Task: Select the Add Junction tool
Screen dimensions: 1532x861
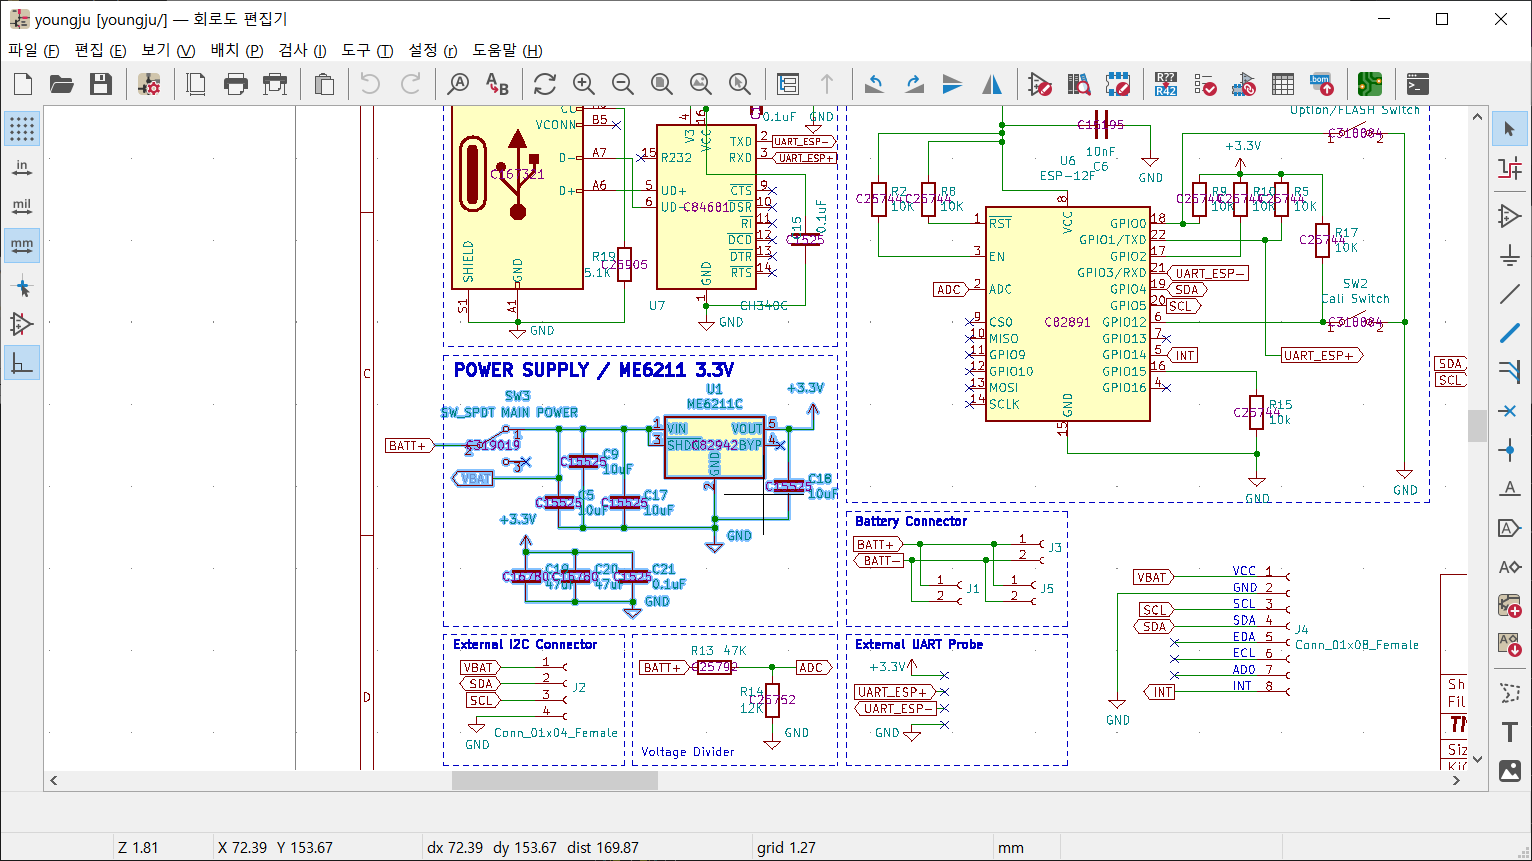Action: (x=1510, y=450)
